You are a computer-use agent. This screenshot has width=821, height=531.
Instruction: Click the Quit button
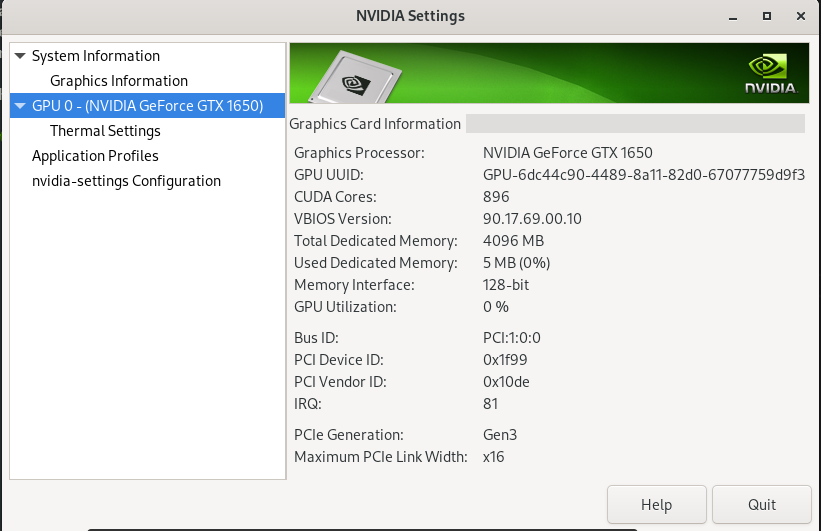pyautogui.click(x=762, y=504)
